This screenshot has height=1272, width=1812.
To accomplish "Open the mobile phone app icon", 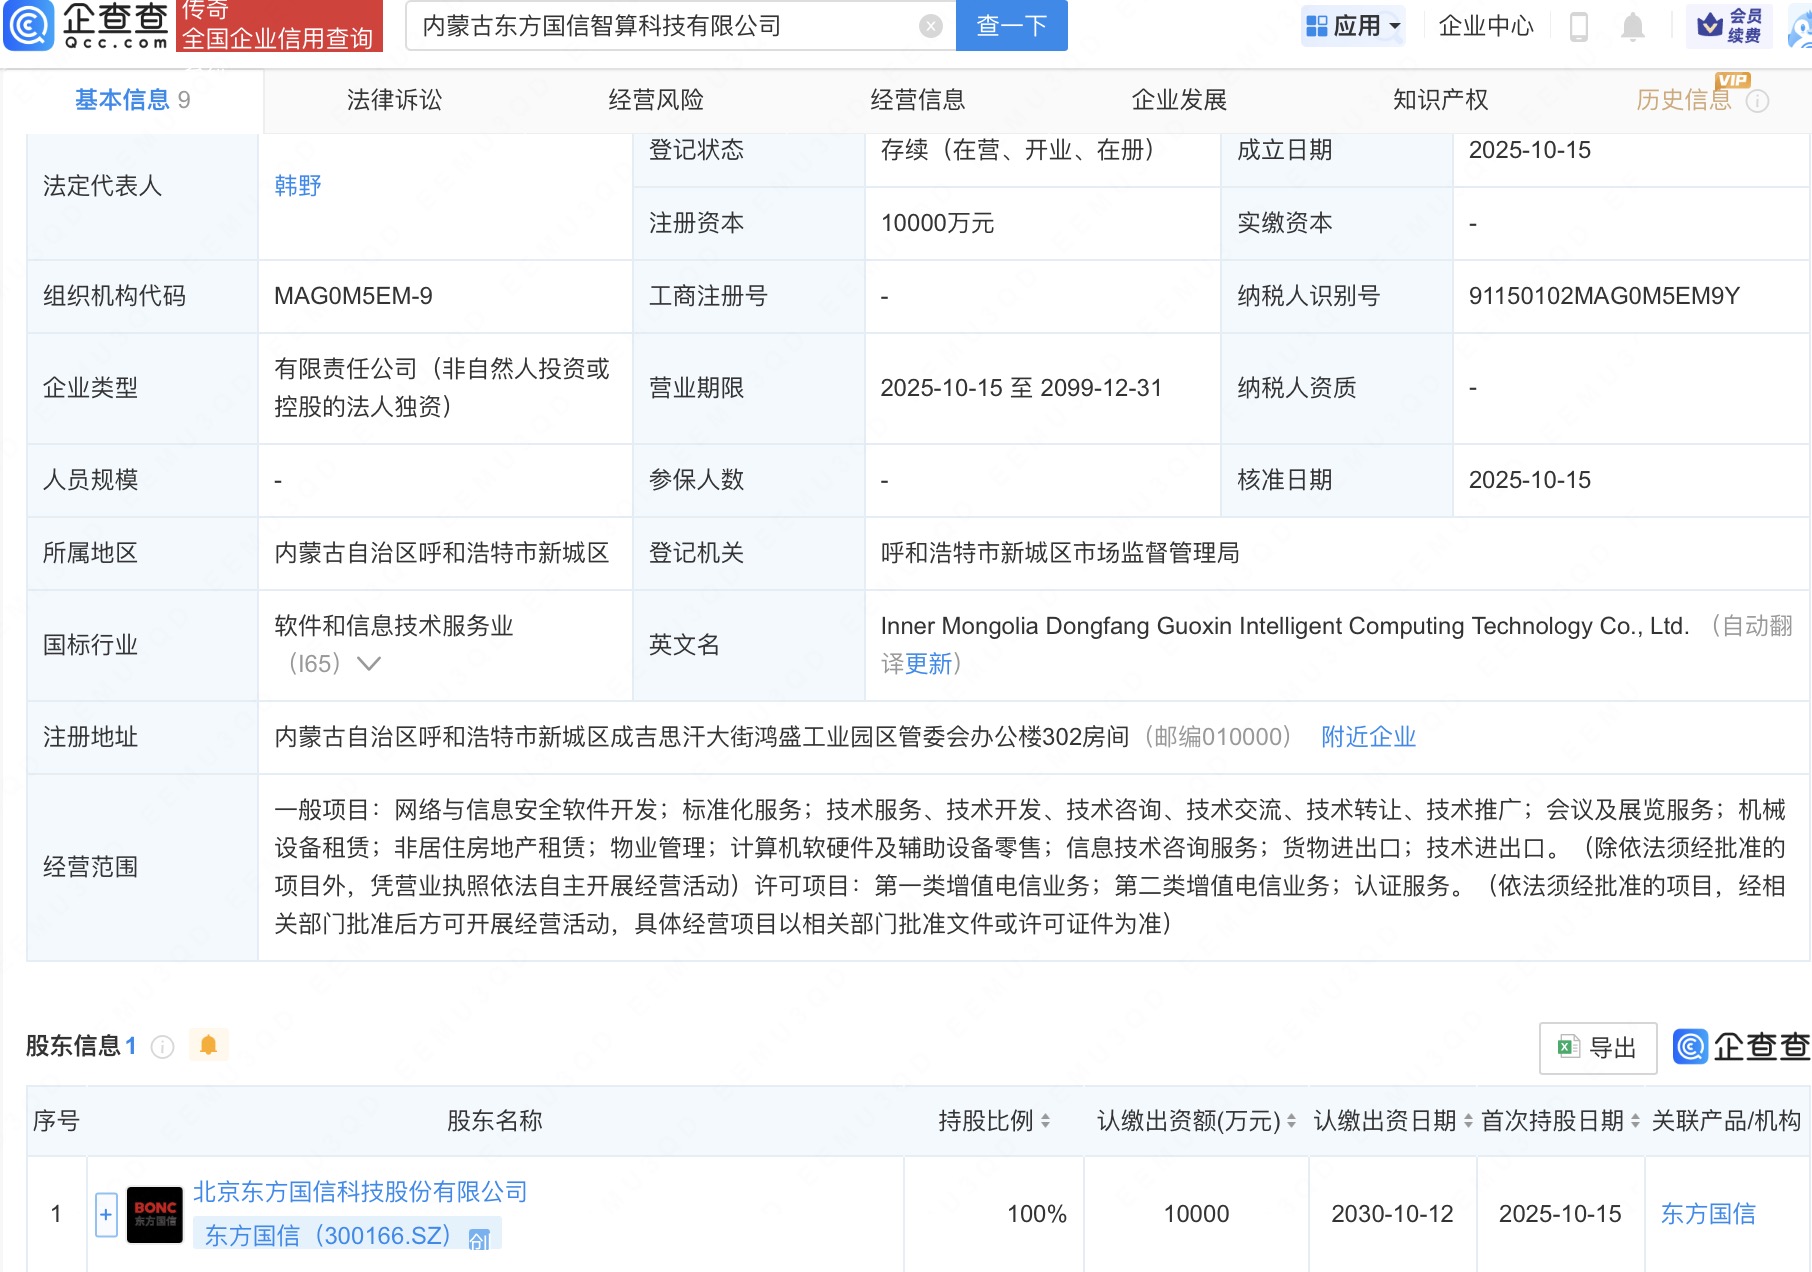I will (1579, 26).
